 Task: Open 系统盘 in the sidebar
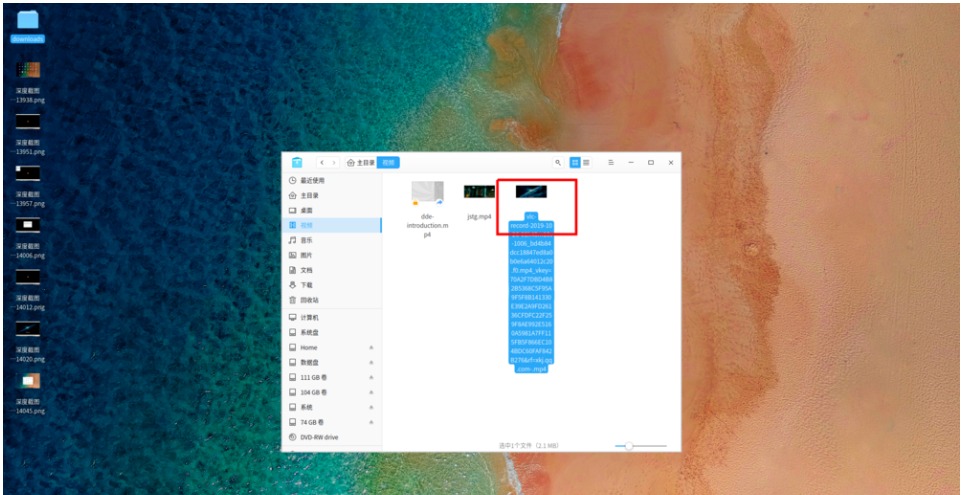tap(332, 333)
